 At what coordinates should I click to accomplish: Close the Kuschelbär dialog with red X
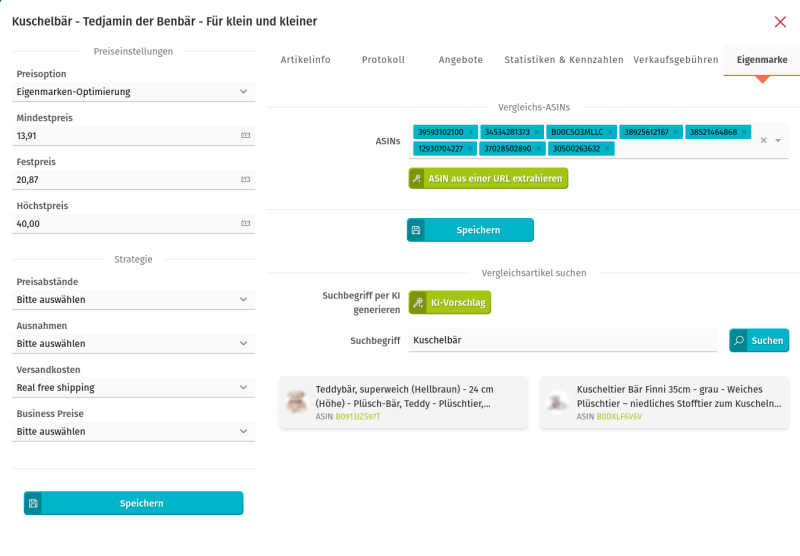tap(780, 22)
